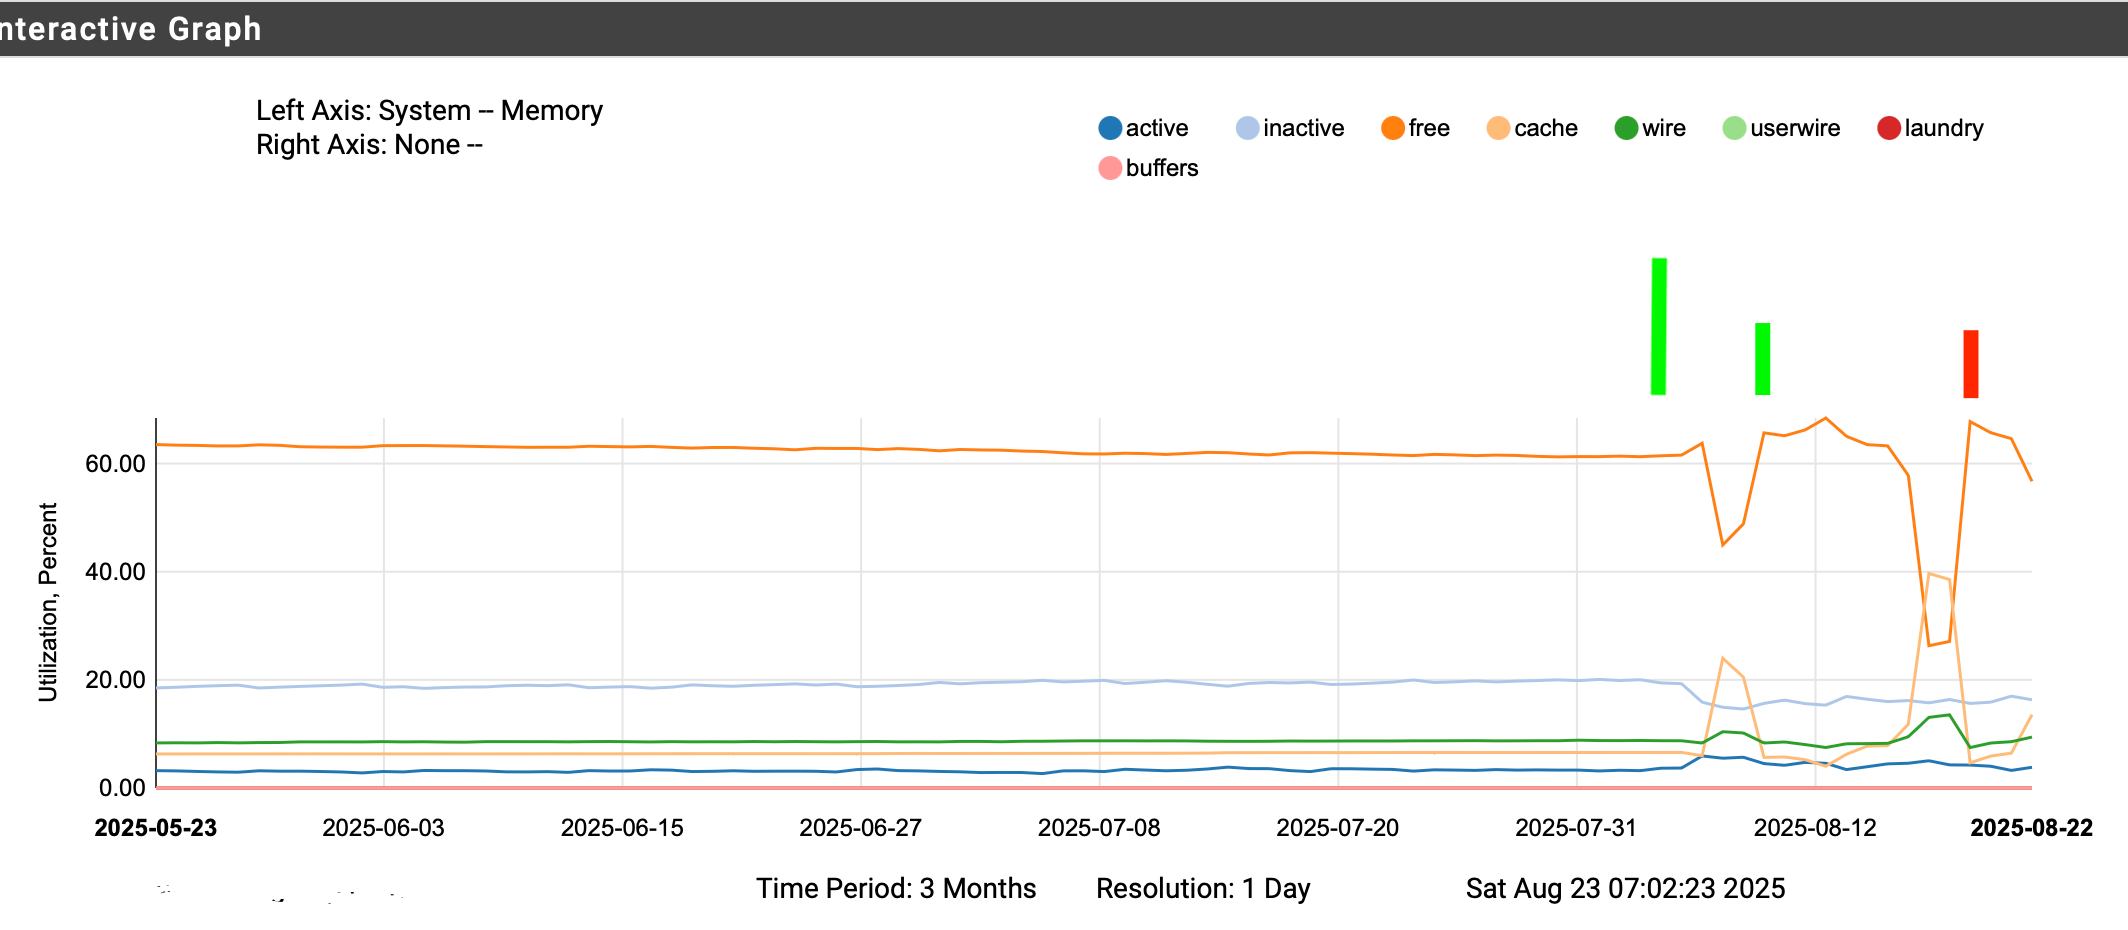Select the 2025-08-22 end date label
Screen dimensions: 2128x930
[x=2030, y=828]
